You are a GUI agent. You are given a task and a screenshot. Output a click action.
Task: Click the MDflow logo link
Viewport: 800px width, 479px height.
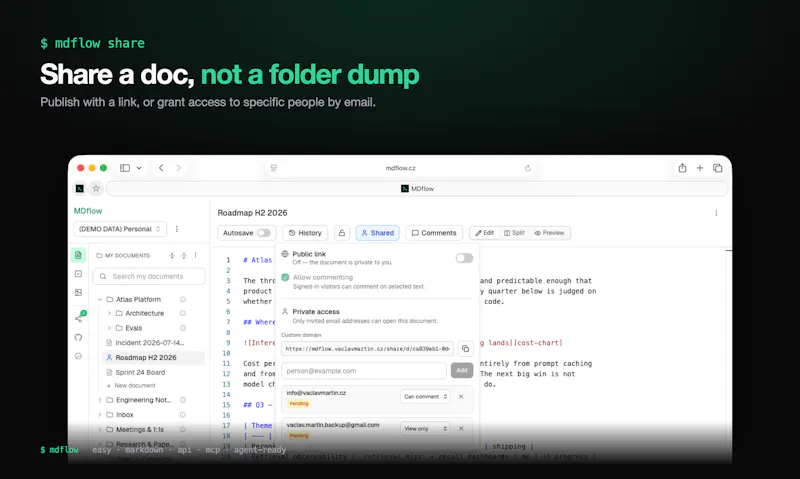88,211
